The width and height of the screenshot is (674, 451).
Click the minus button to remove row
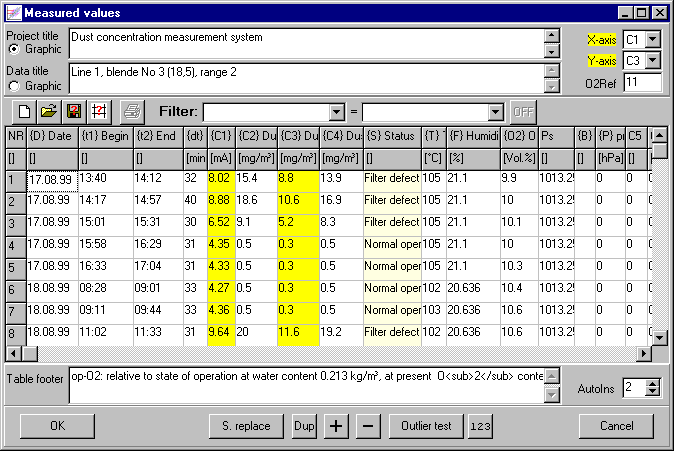(367, 425)
